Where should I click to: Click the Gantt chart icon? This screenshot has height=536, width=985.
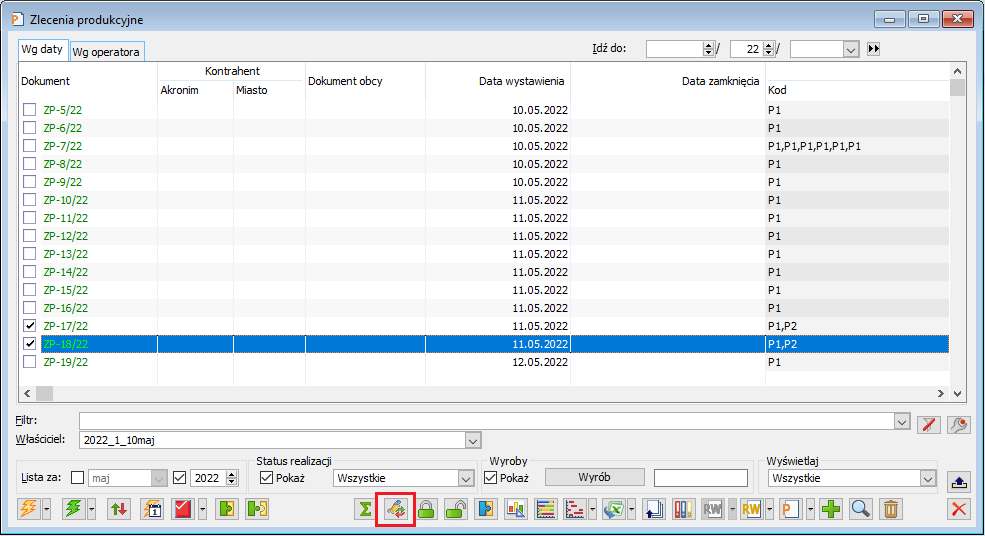(x=574, y=508)
